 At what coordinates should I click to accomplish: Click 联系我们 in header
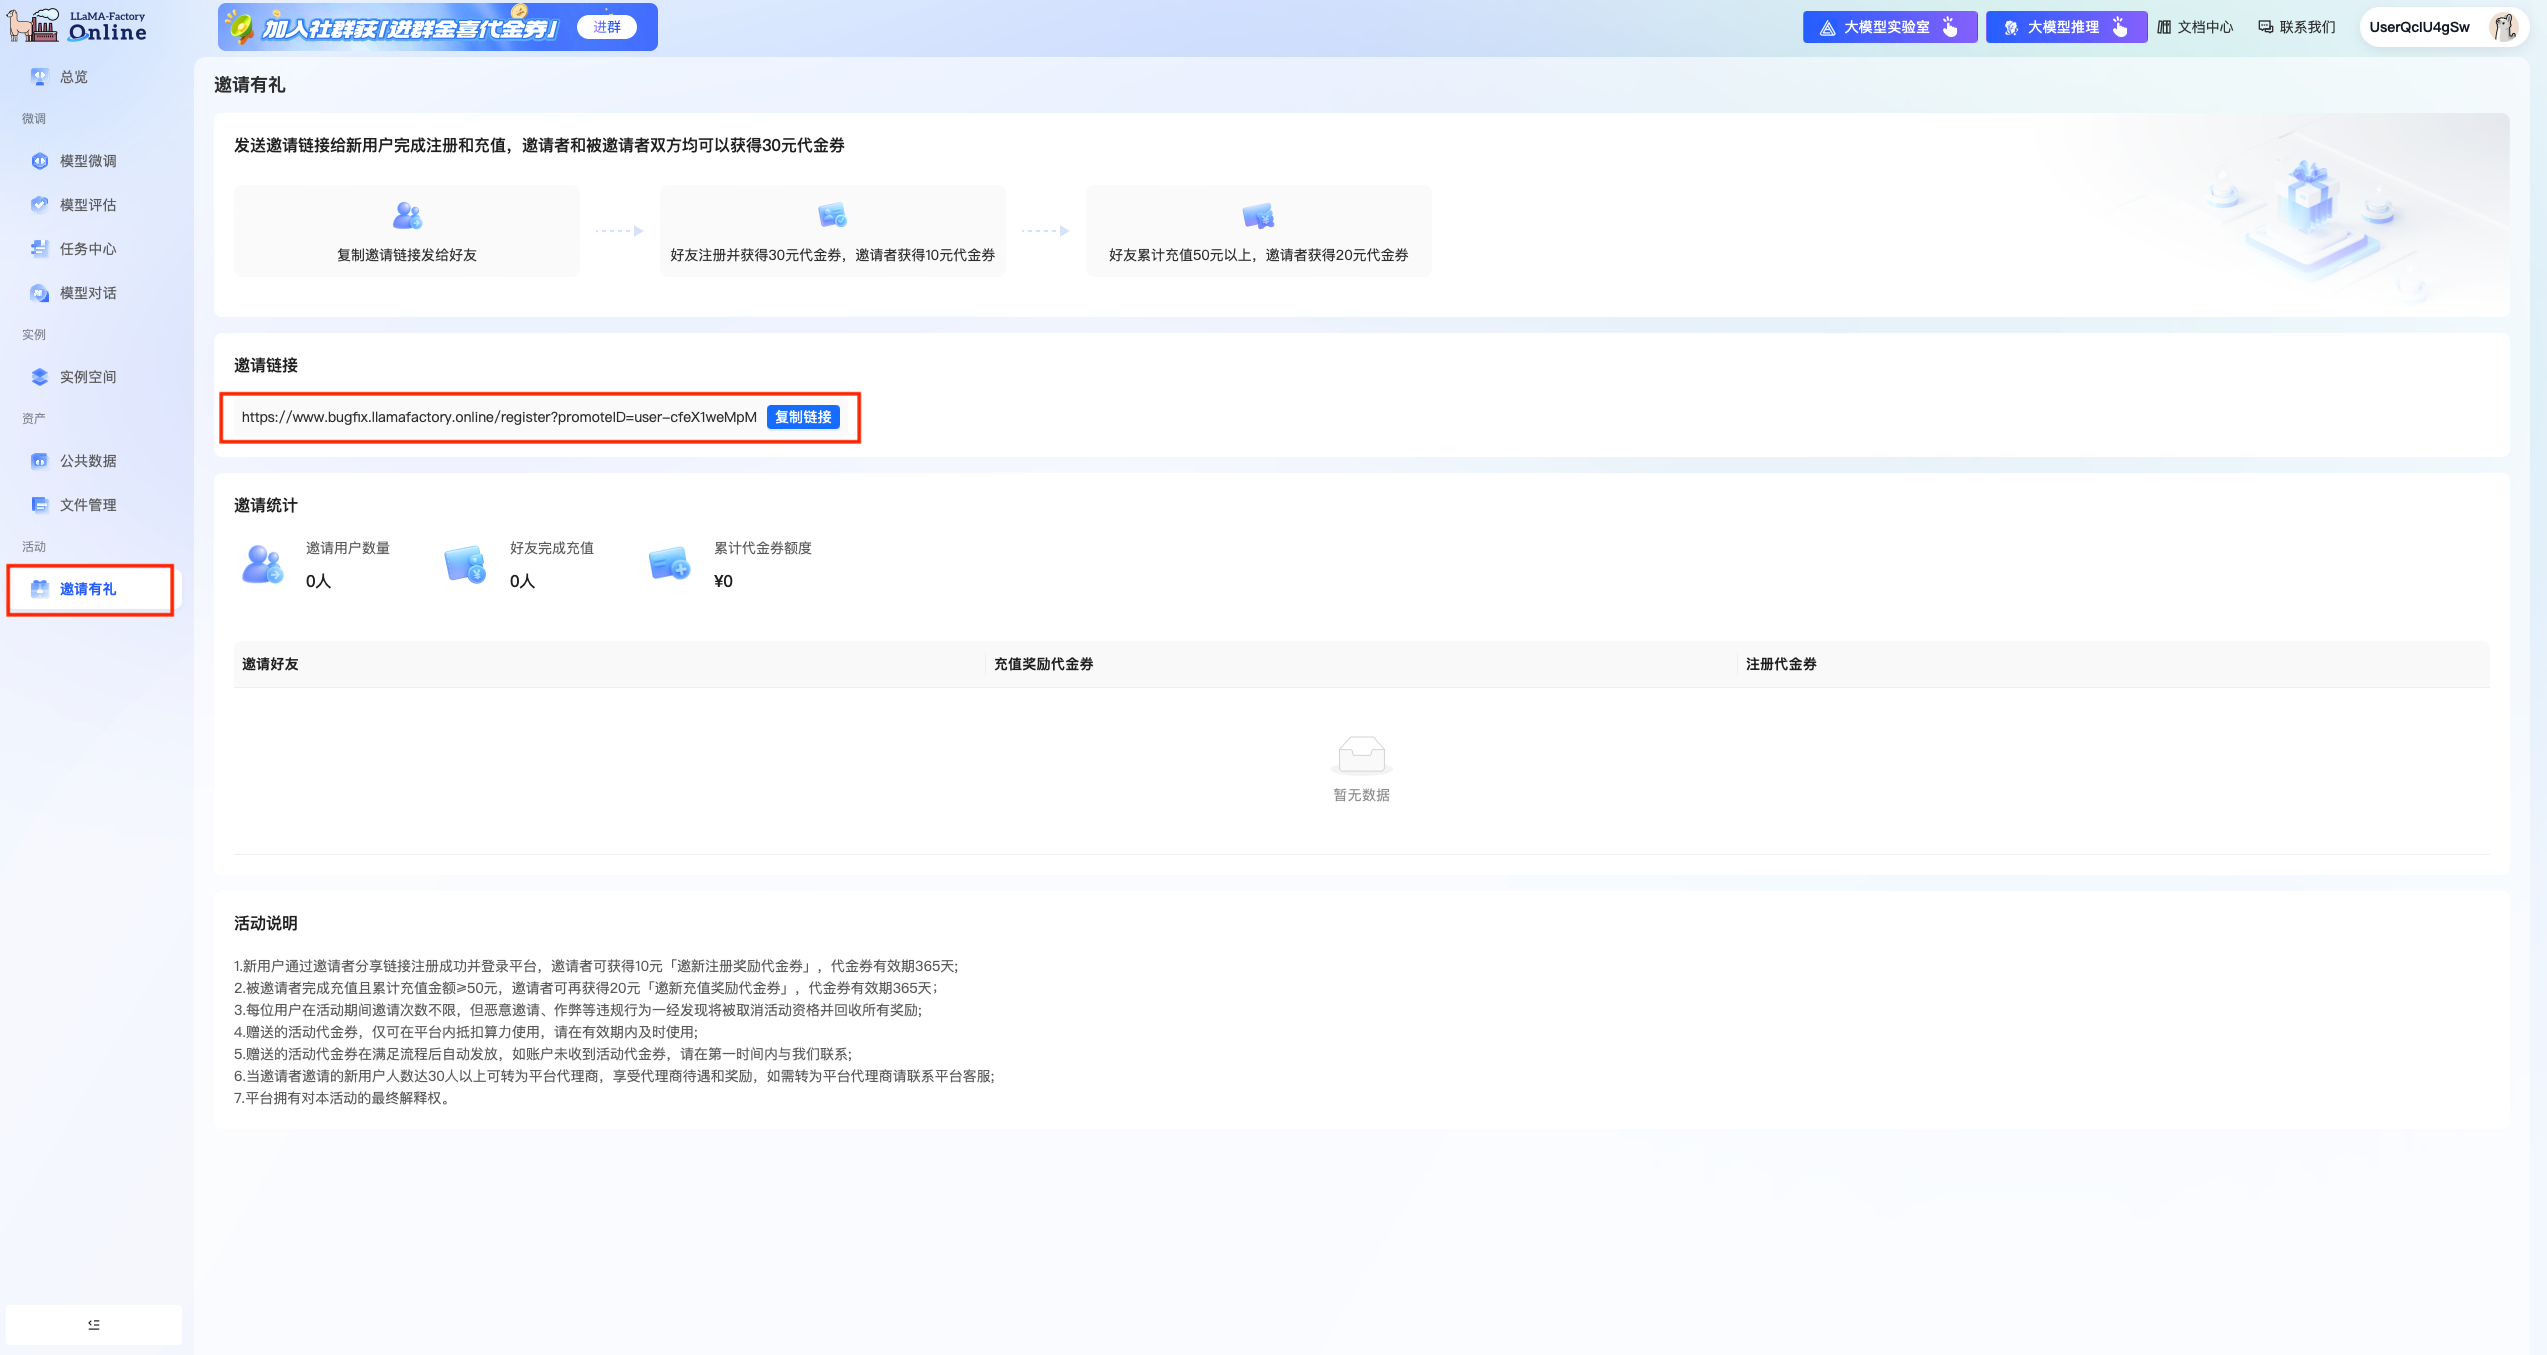click(x=2297, y=27)
